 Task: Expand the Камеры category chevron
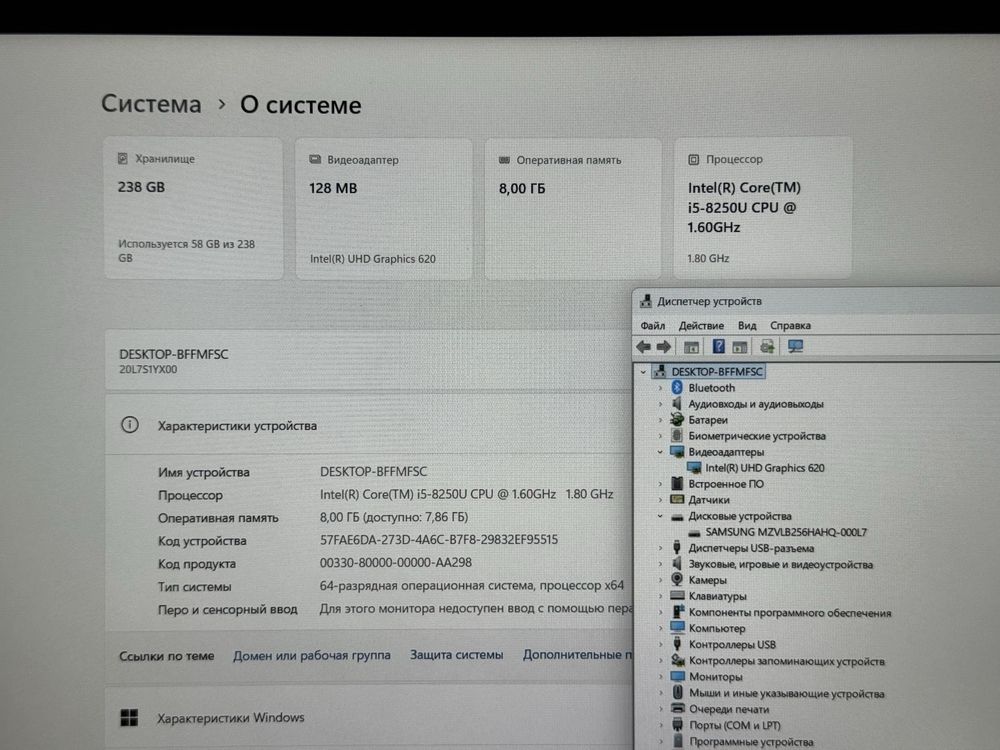tap(660, 580)
